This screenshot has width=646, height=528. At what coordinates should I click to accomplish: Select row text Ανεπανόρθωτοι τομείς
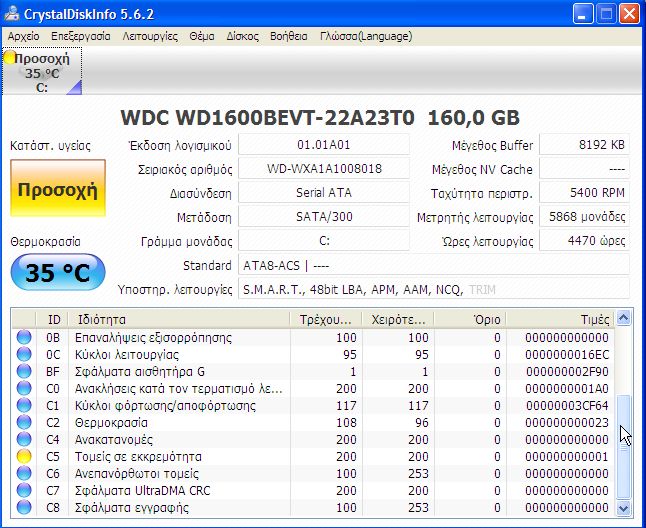(x=136, y=474)
